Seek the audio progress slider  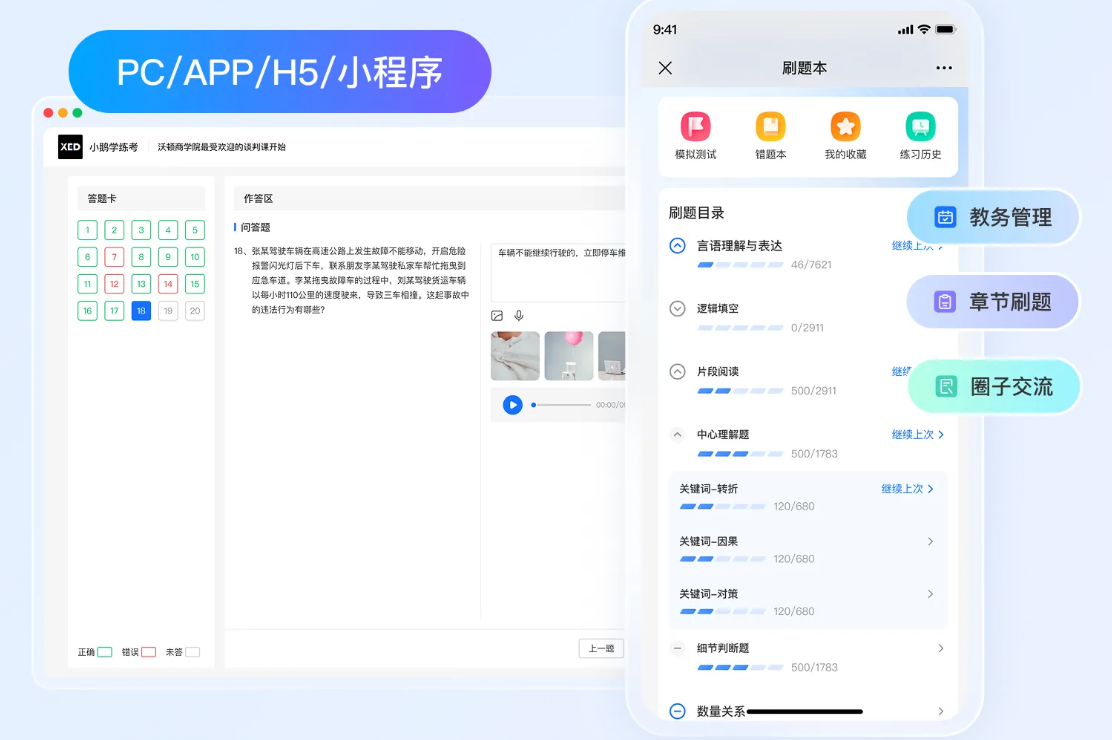[x=561, y=405]
